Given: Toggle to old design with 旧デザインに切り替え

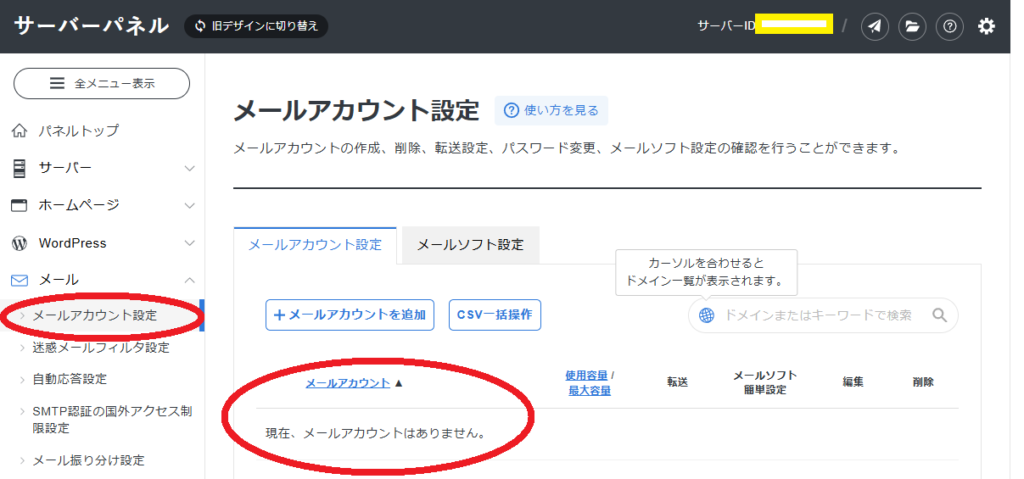Looking at the screenshot, I should tap(256, 26).
